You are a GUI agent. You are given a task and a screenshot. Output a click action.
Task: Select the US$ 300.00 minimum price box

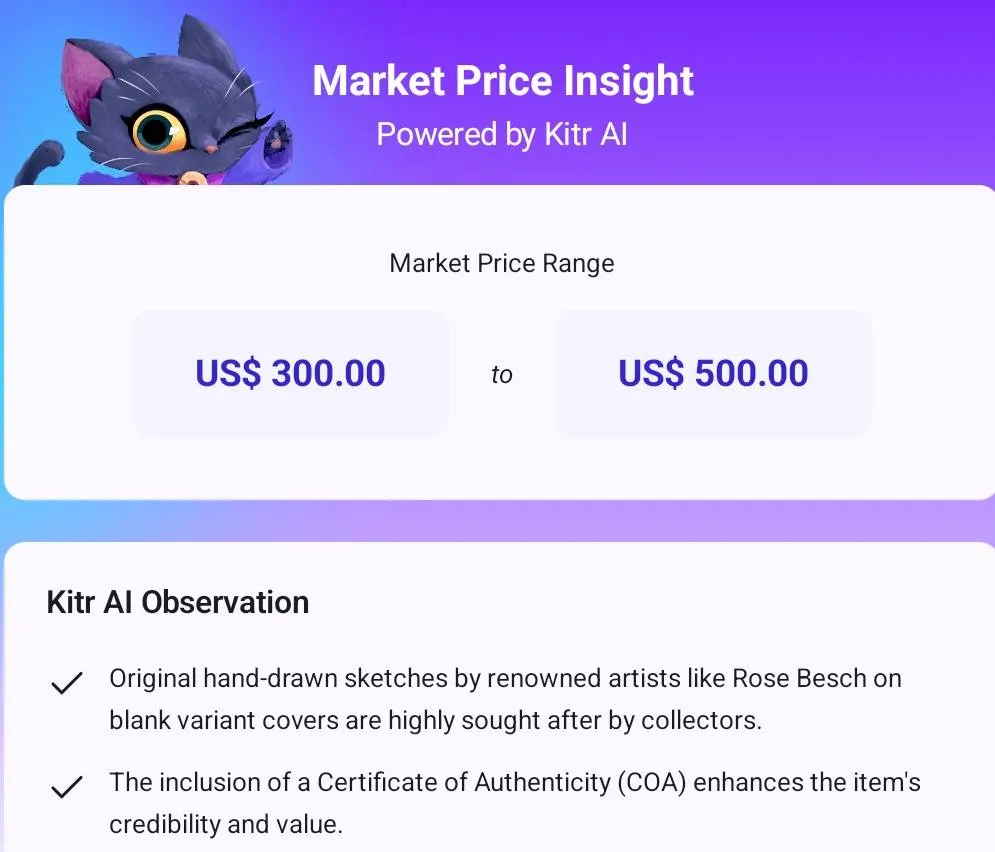coord(290,373)
